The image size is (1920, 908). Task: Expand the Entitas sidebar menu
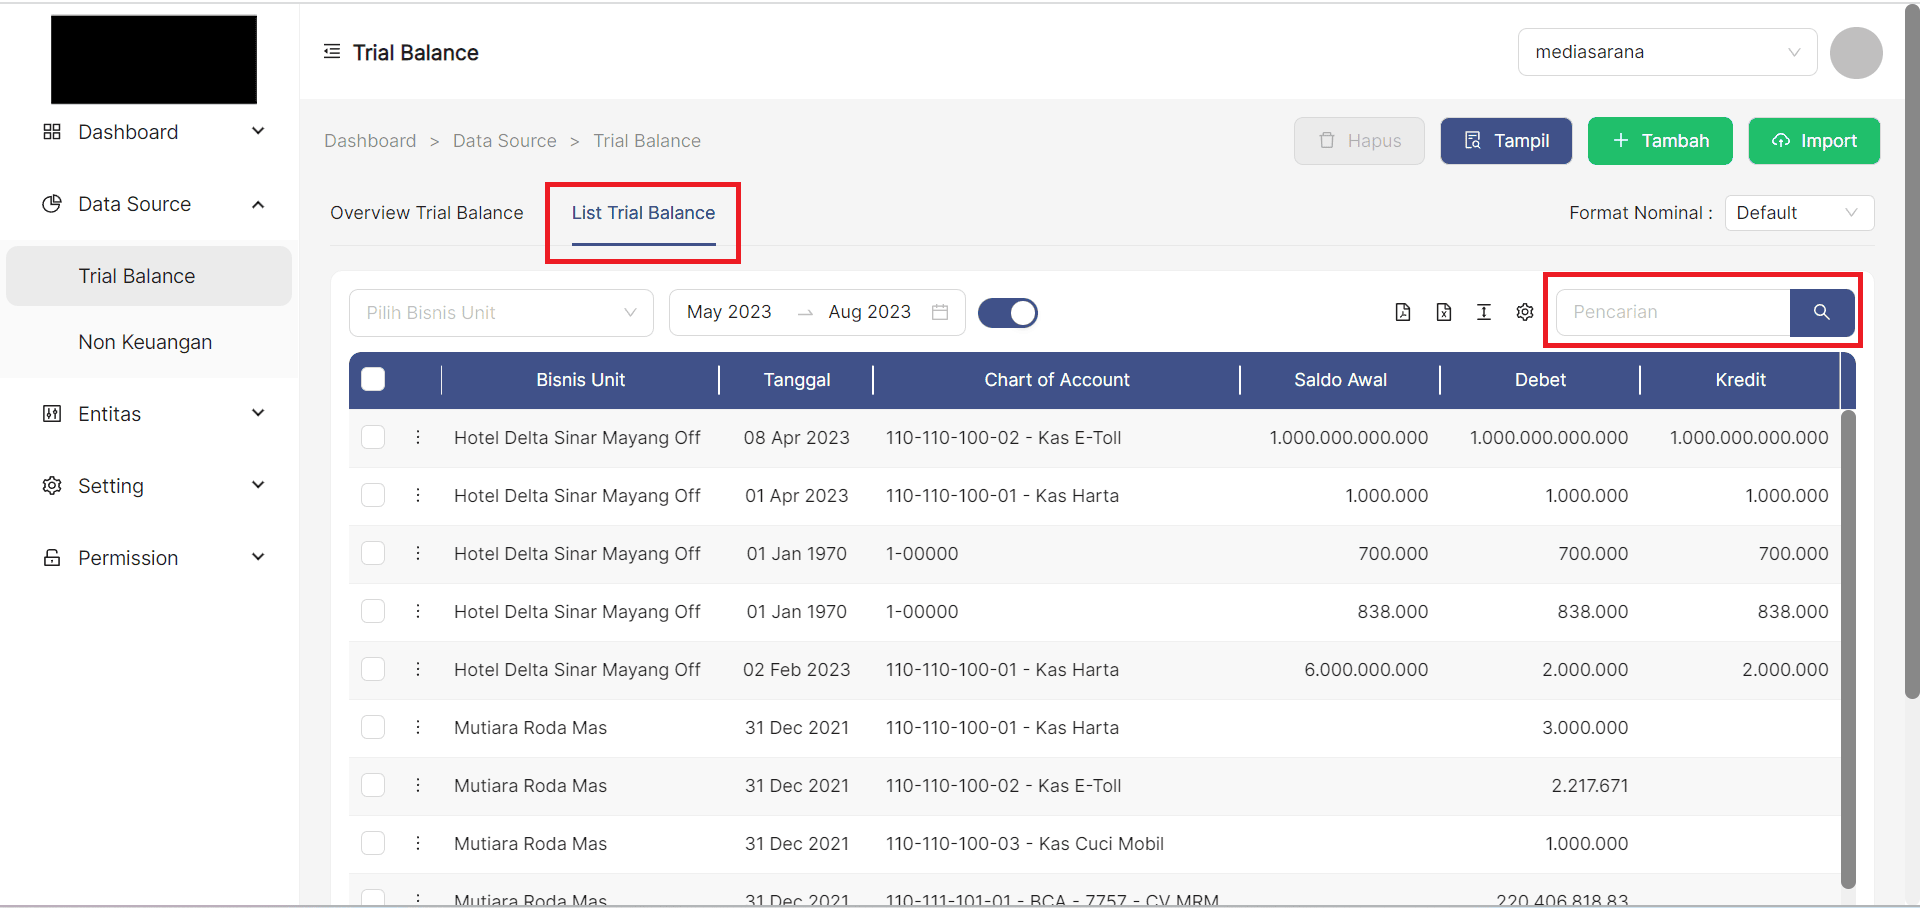(150, 414)
